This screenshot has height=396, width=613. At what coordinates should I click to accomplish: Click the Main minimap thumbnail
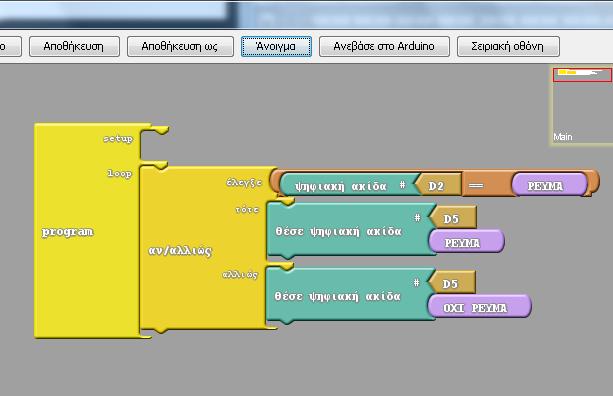[581, 105]
